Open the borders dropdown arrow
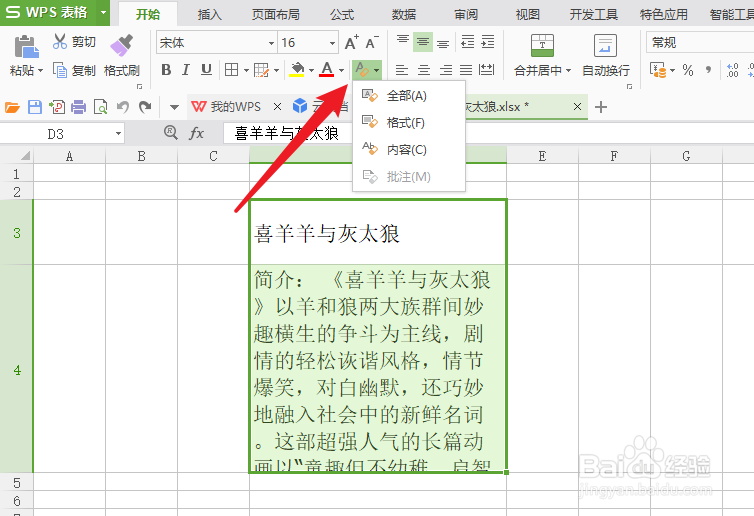754x516 pixels. [246, 71]
